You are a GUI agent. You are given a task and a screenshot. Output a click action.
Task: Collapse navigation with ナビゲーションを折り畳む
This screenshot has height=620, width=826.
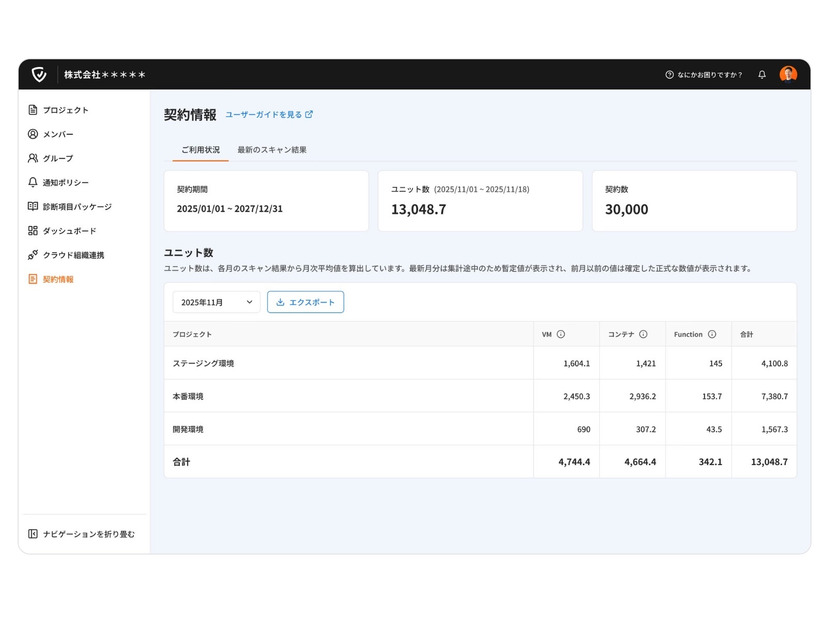click(x=88, y=534)
